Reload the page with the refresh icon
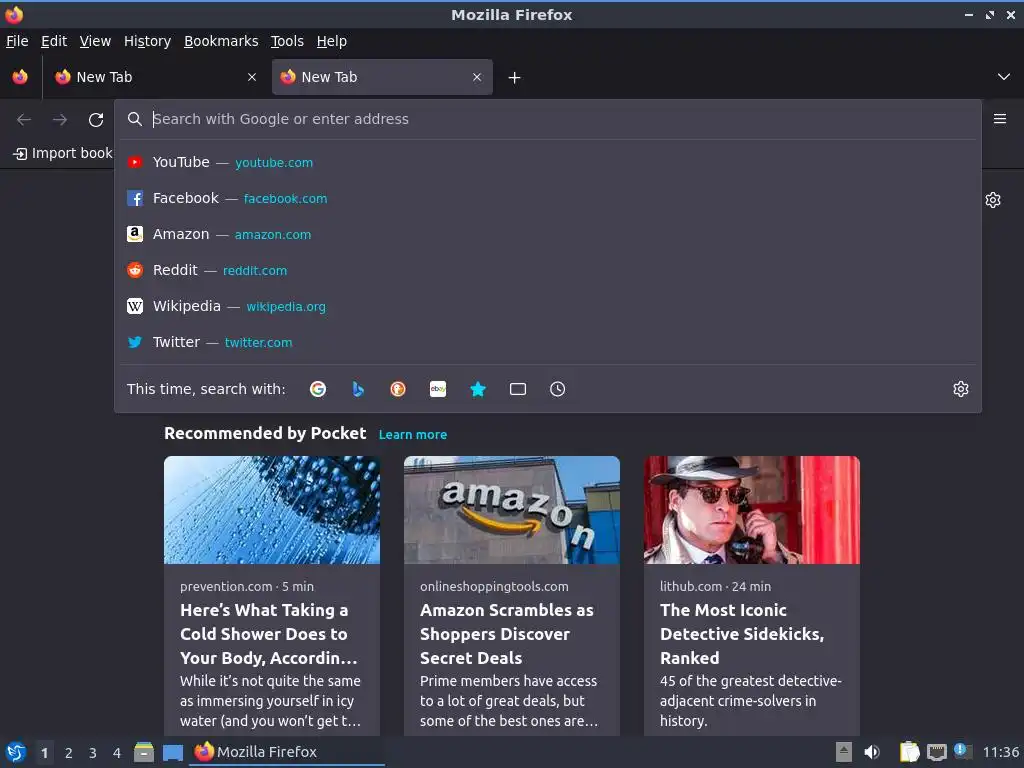This screenshot has height=768, width=1024. (96, 120)
